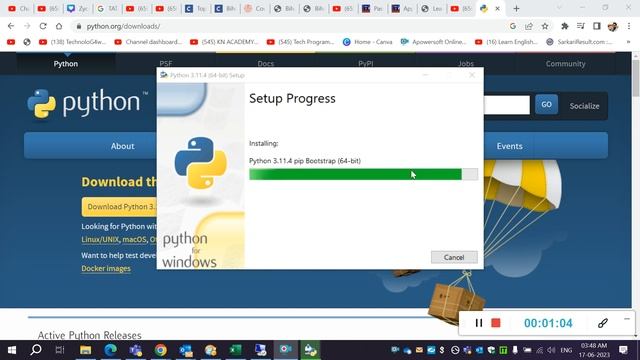Click the Google icon in the address bar
Image resolution: width=640 pixels, height=360 pixels.
[513, 26]
